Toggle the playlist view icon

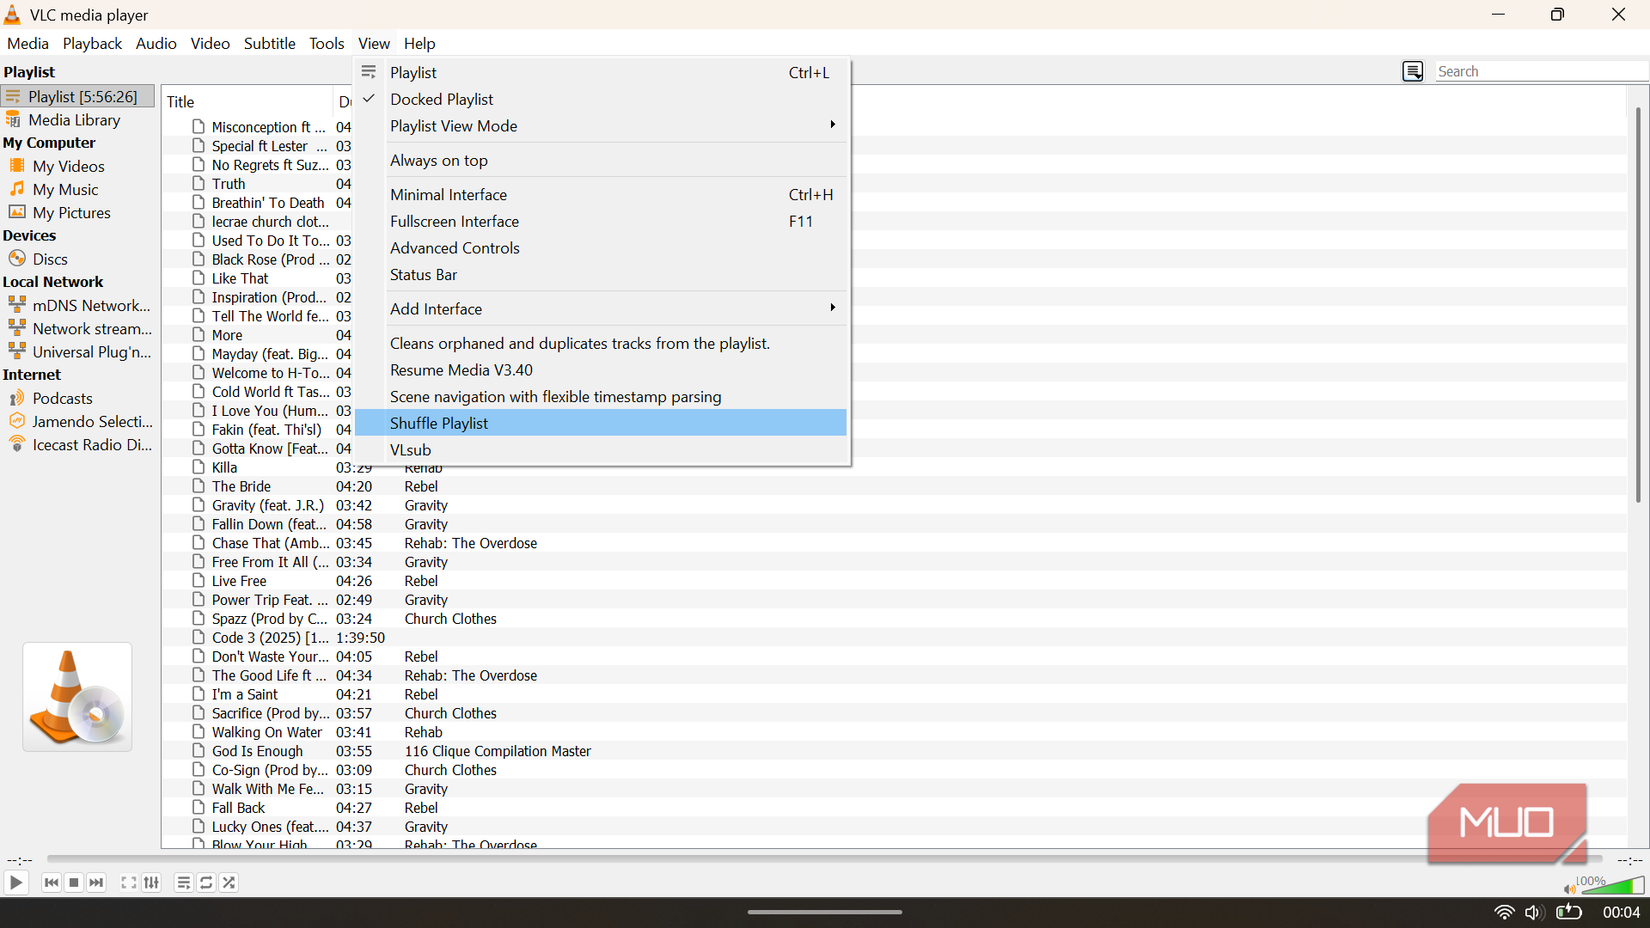click(x=183, y=883)
